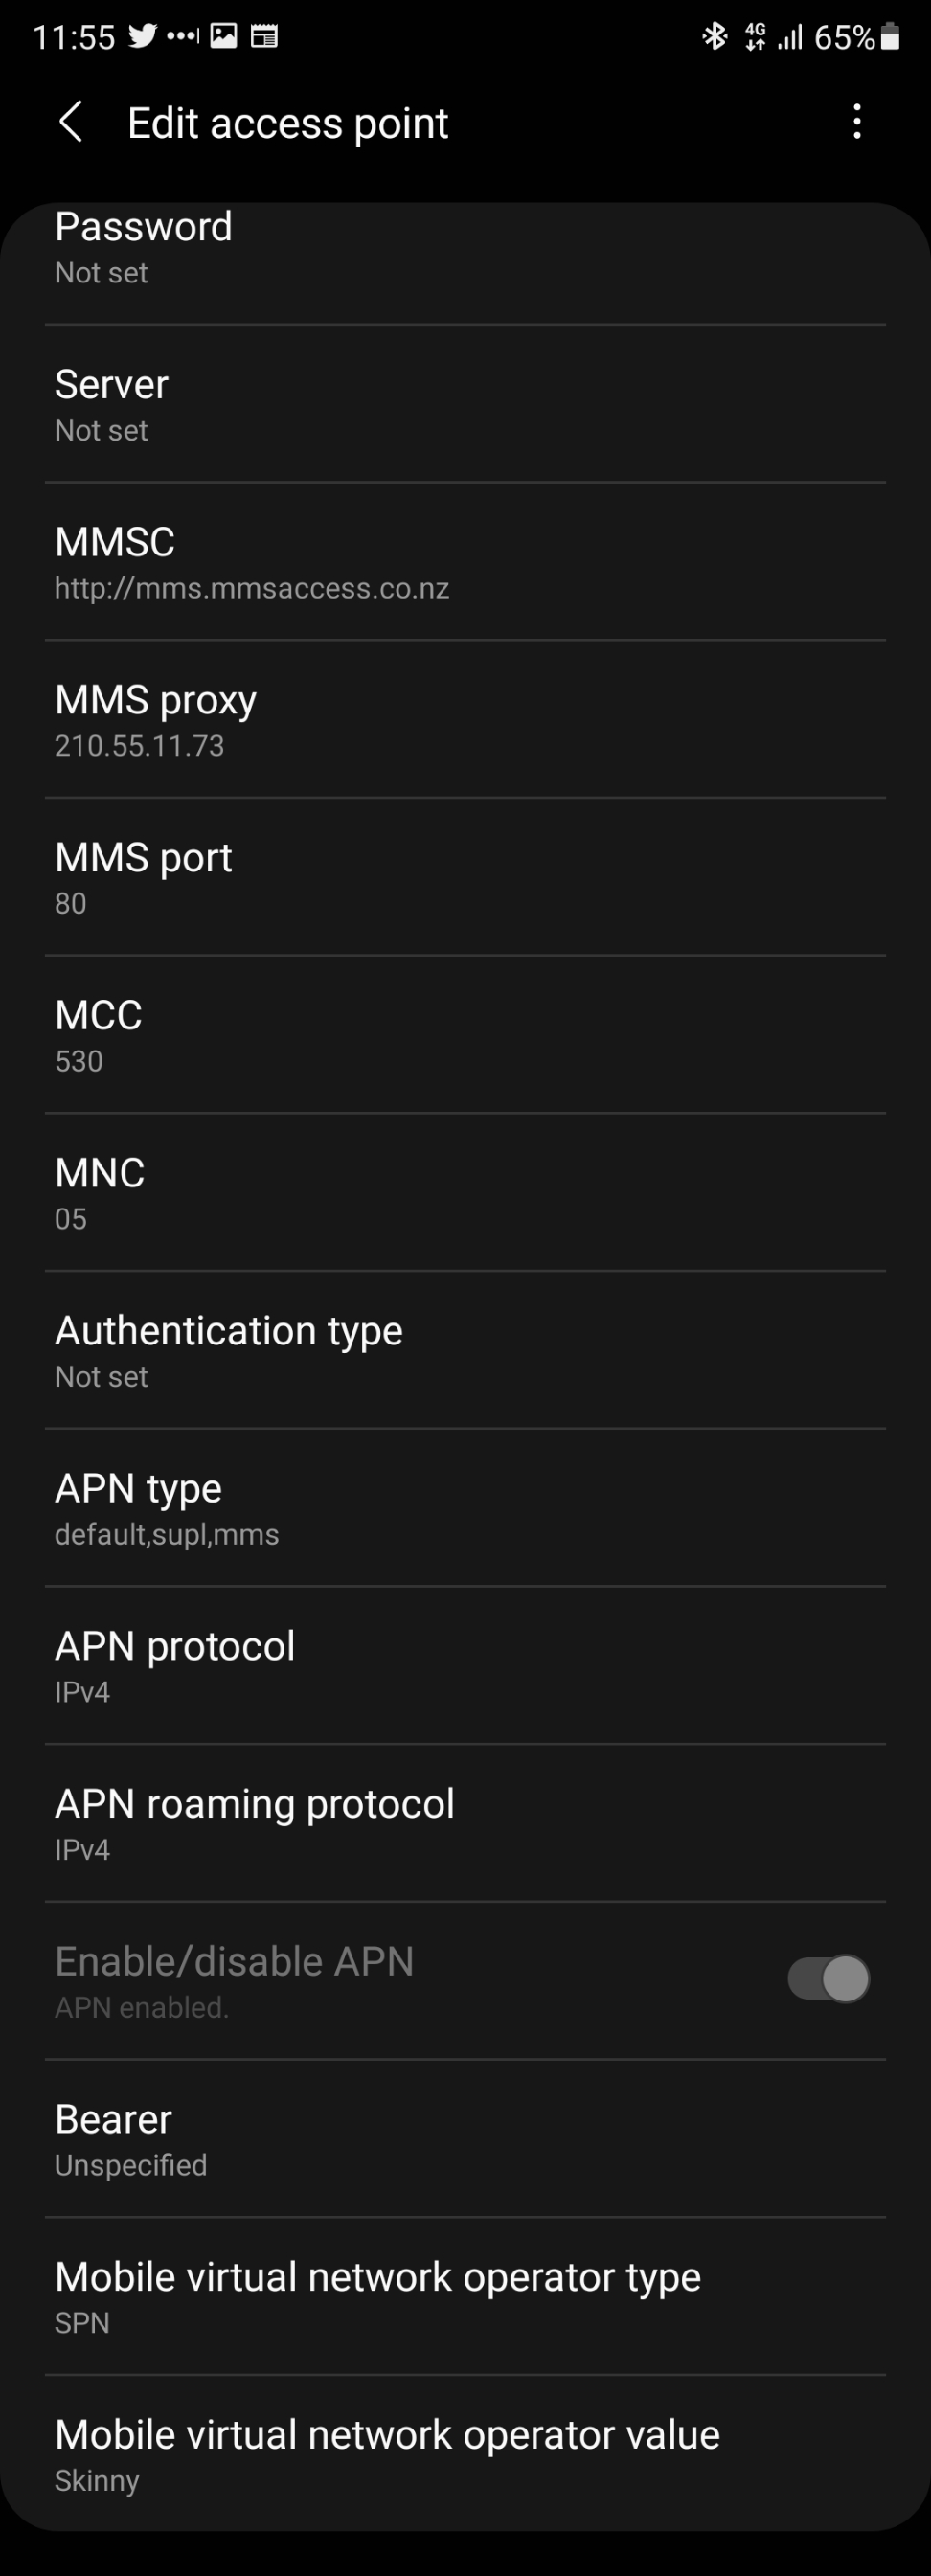Open the Authentication type selector
Screen dimensions: 931x2576
[x=465, y=1350]
